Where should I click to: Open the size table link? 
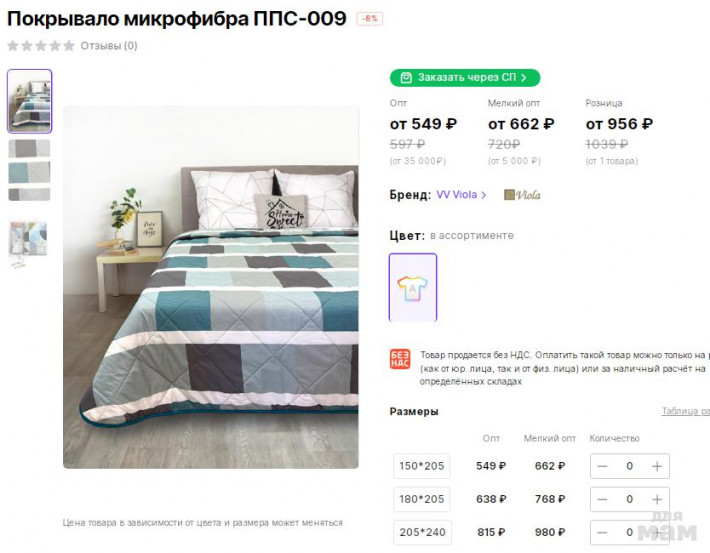click(x=686, y=411)
